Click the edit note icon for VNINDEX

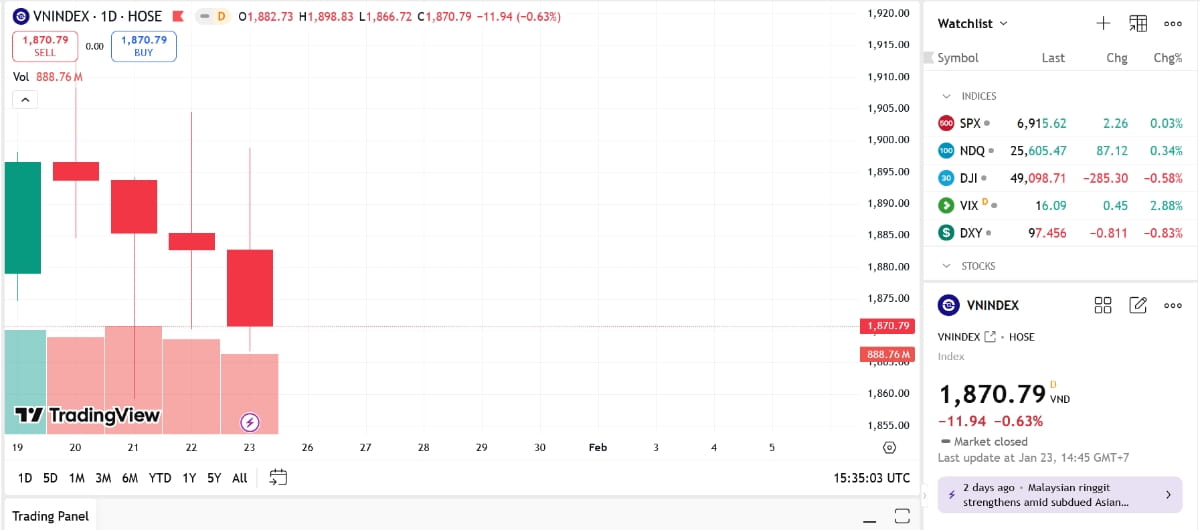click(1138, 305)
